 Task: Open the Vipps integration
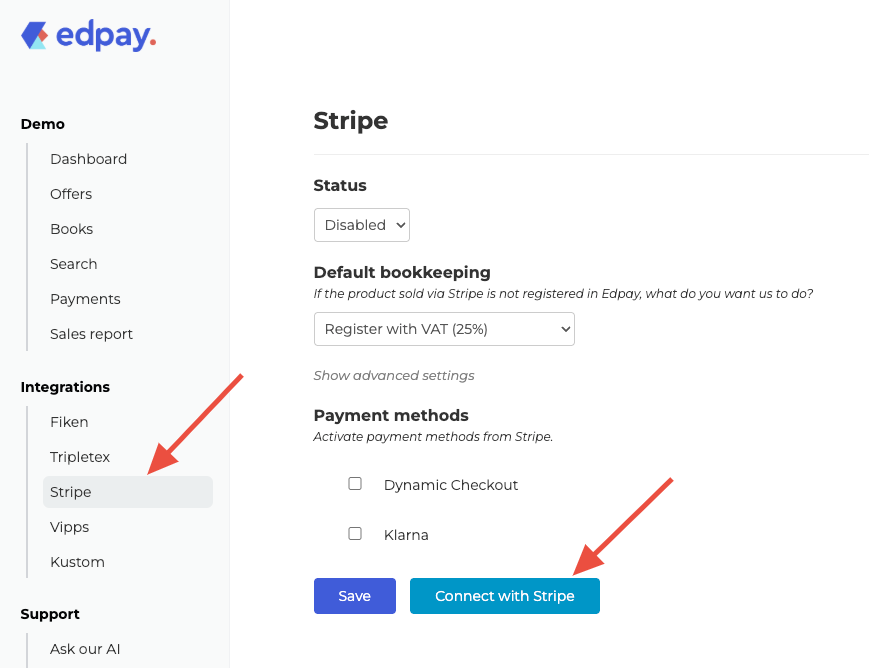pyautogui.click(x=69, y=527)
